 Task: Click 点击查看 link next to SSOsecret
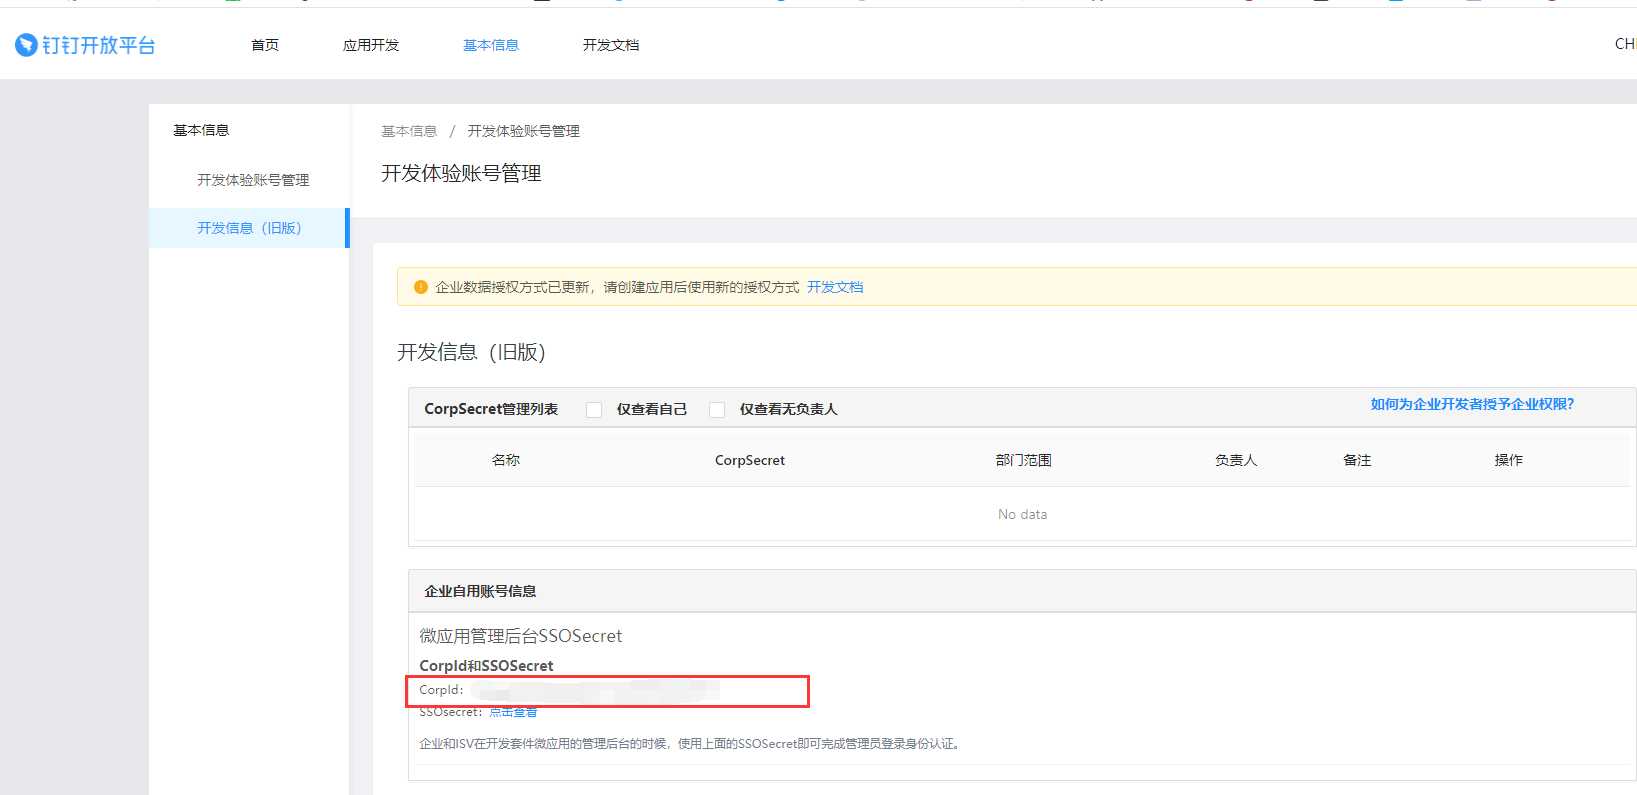[513, 712]
